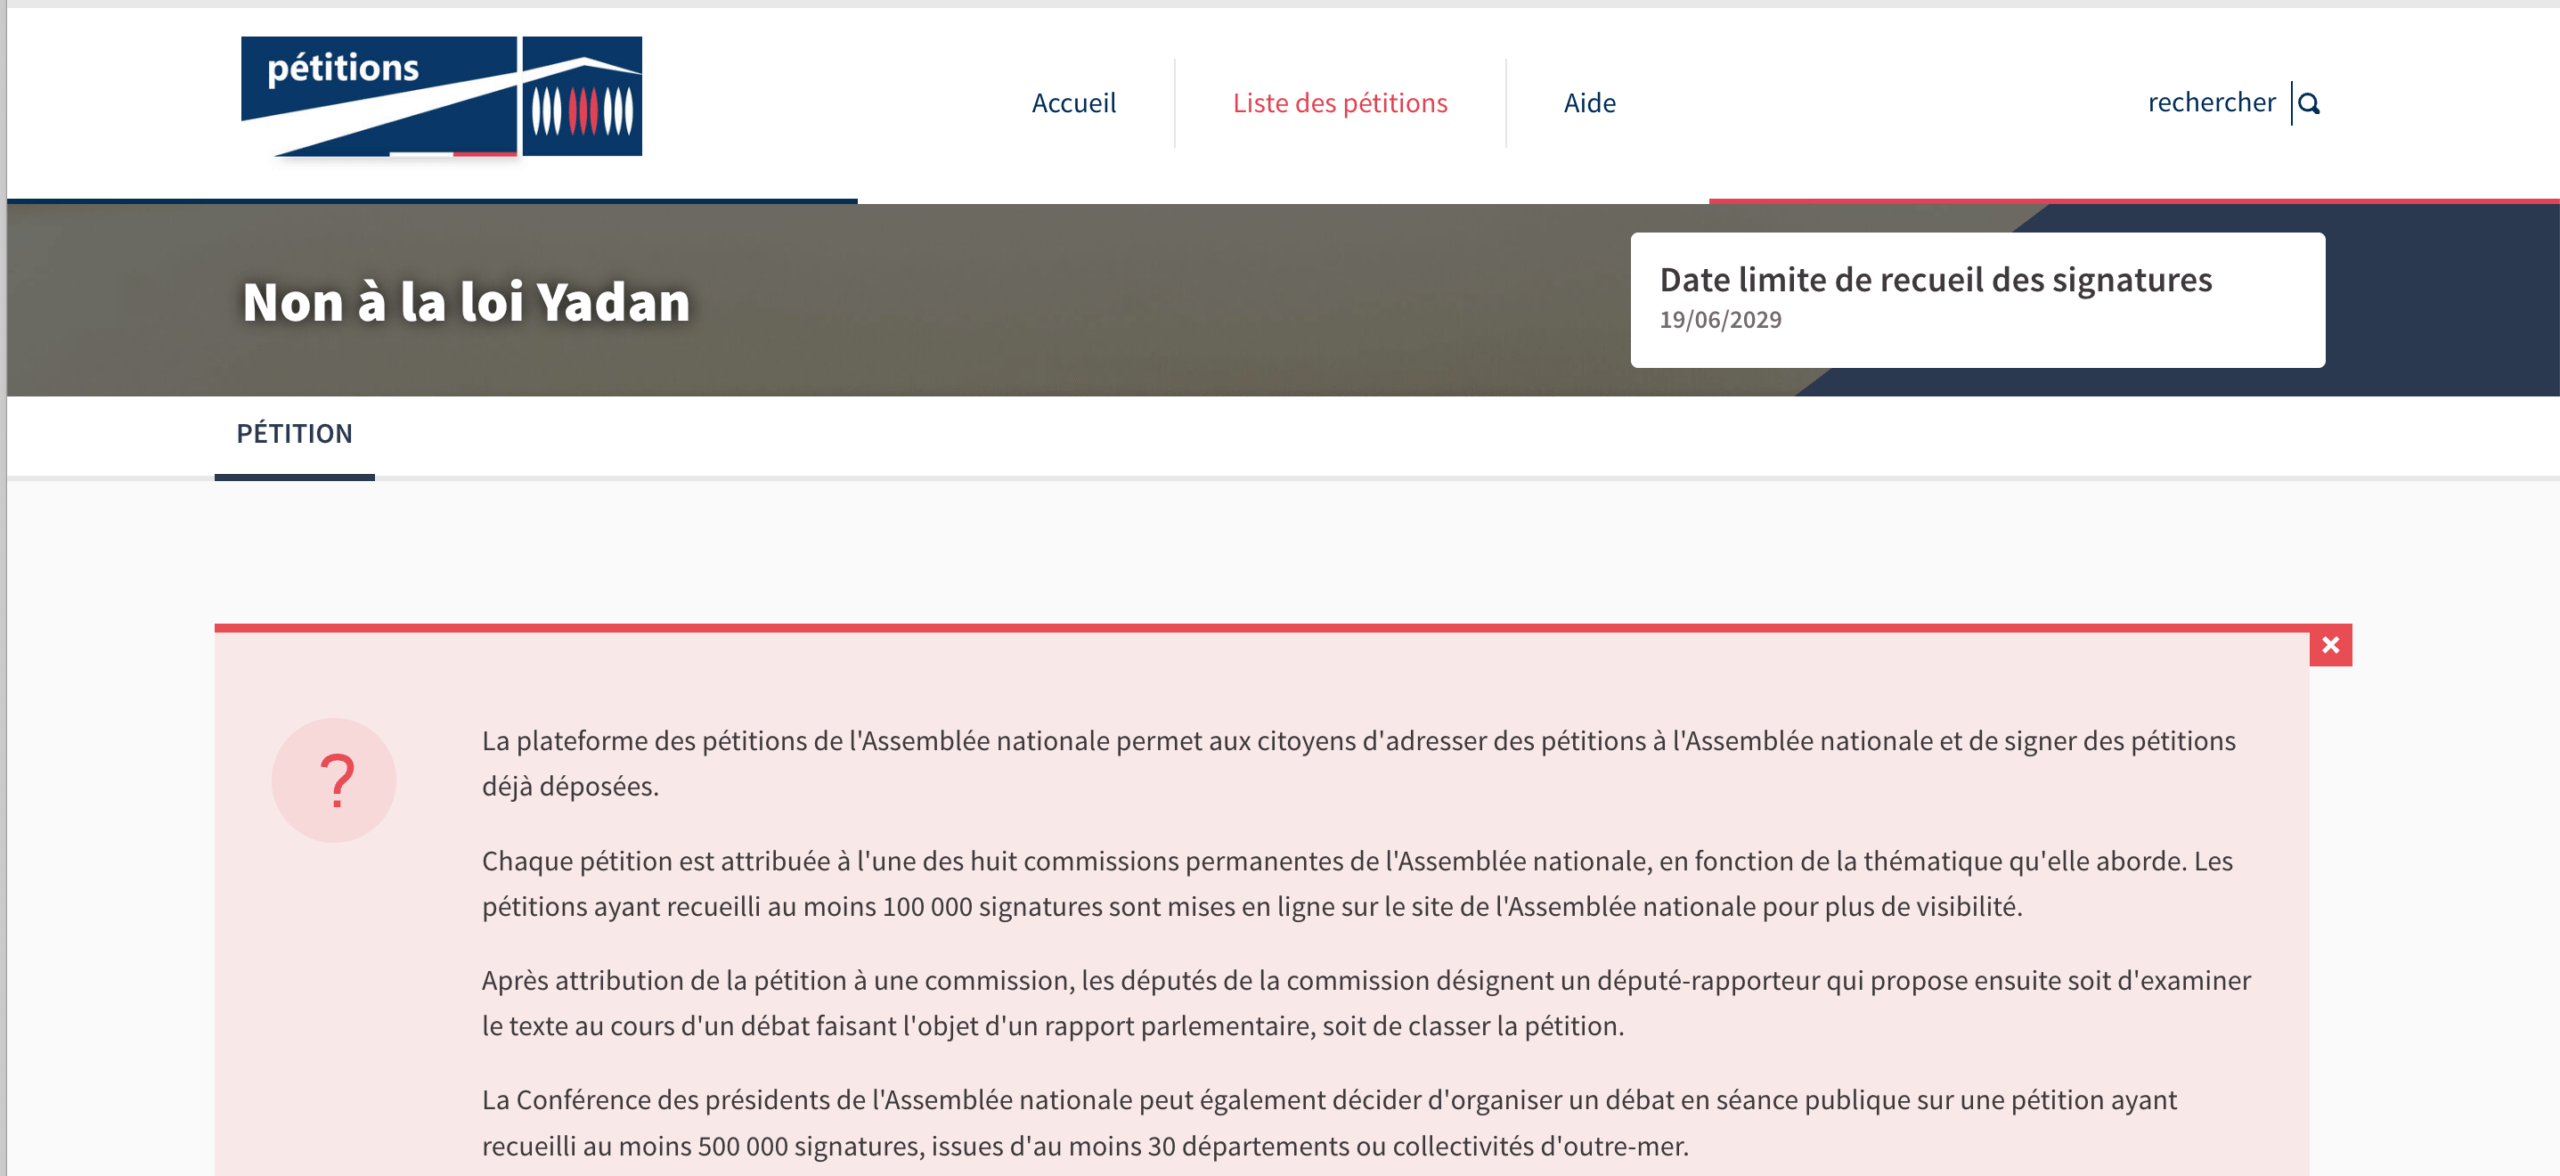Open the Aide page
This screenshot has width=2560, height=1176.
1589,102
